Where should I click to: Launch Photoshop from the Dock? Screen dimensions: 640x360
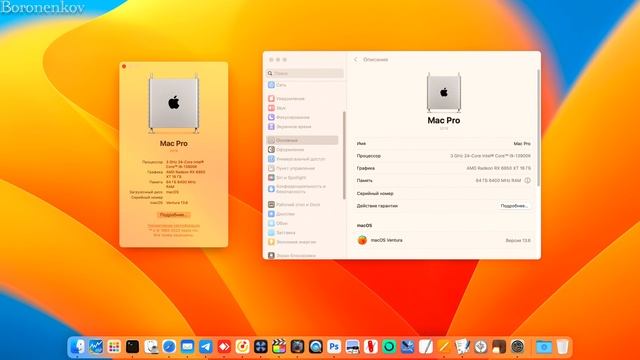point(334,347)
